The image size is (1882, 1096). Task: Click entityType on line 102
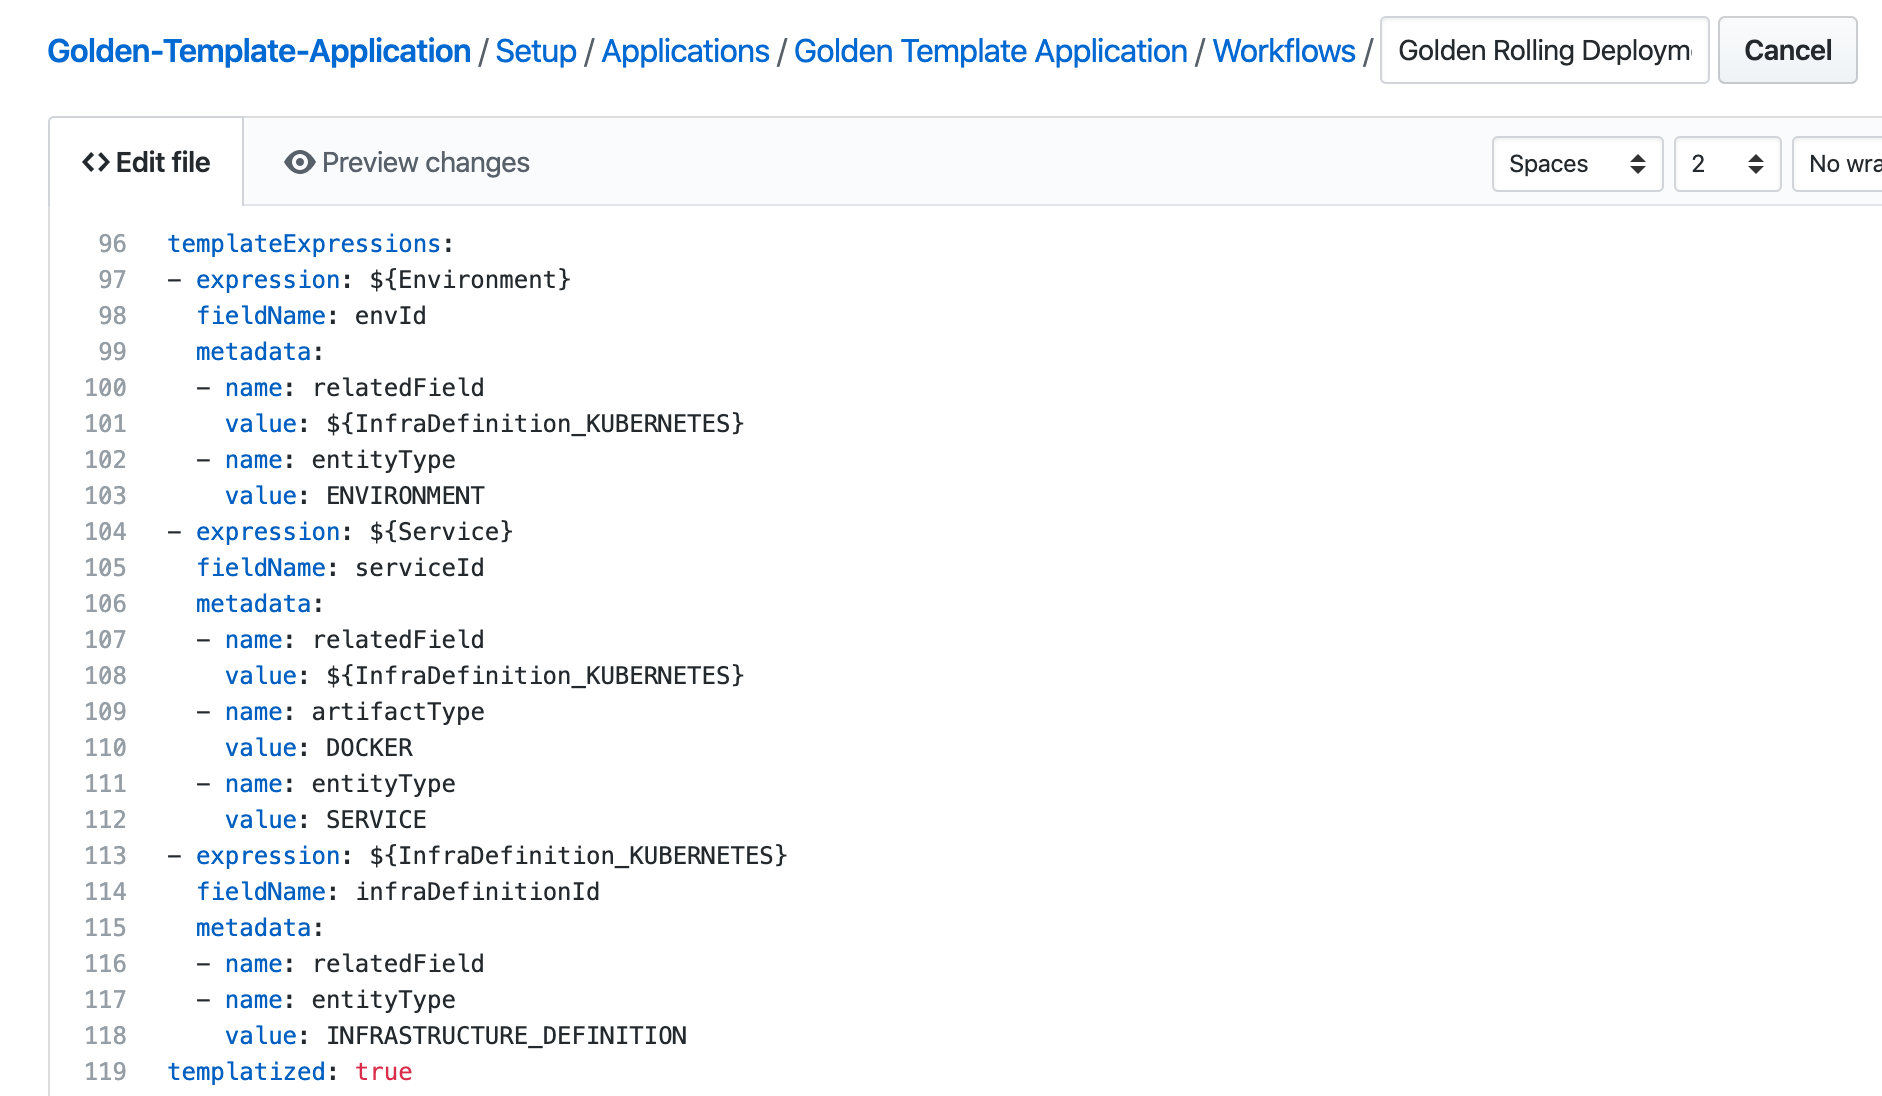pos(383,460)
